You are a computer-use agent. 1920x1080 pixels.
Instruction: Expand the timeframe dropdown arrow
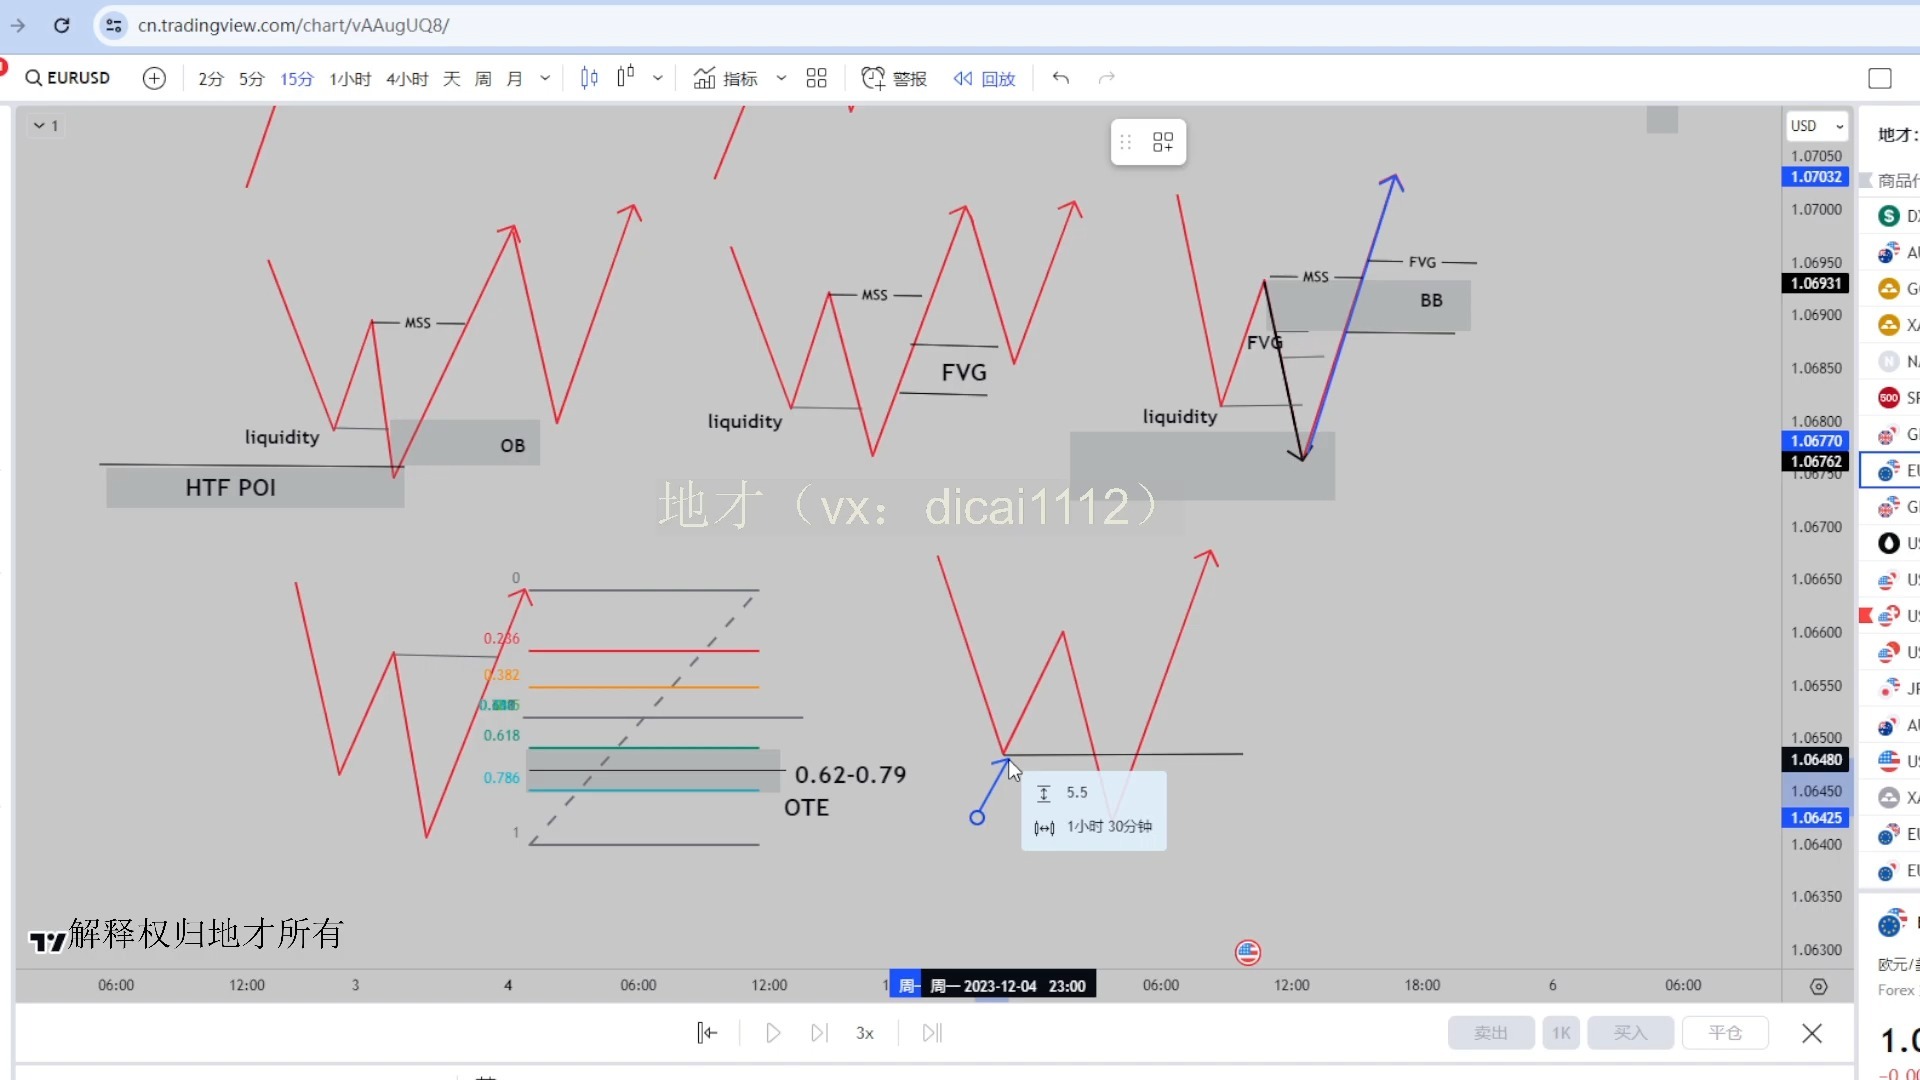[545, 78]
